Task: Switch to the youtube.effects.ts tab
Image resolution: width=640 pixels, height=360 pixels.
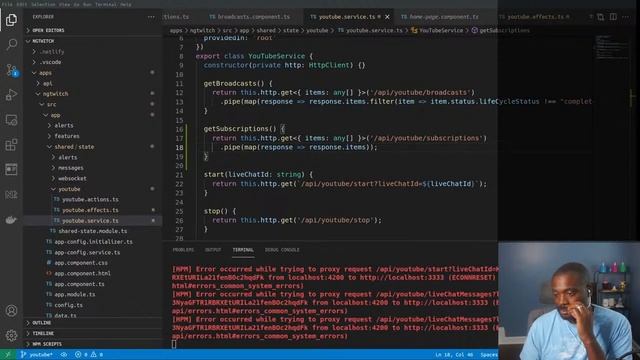Action: point(535,17)
